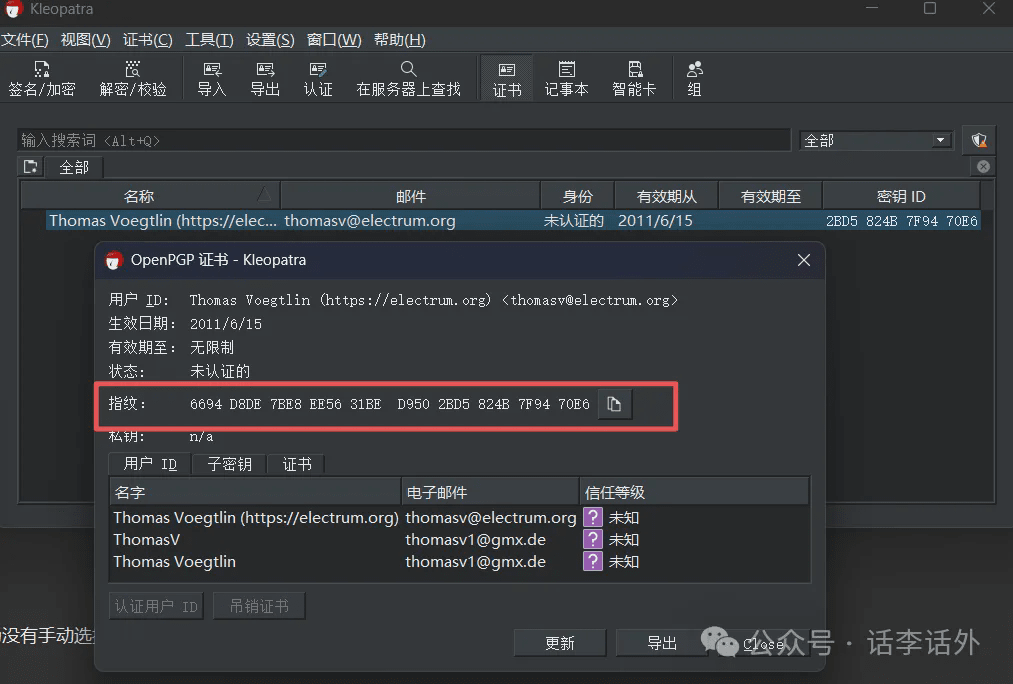Open the 证书(C) menu

point(147,40)
